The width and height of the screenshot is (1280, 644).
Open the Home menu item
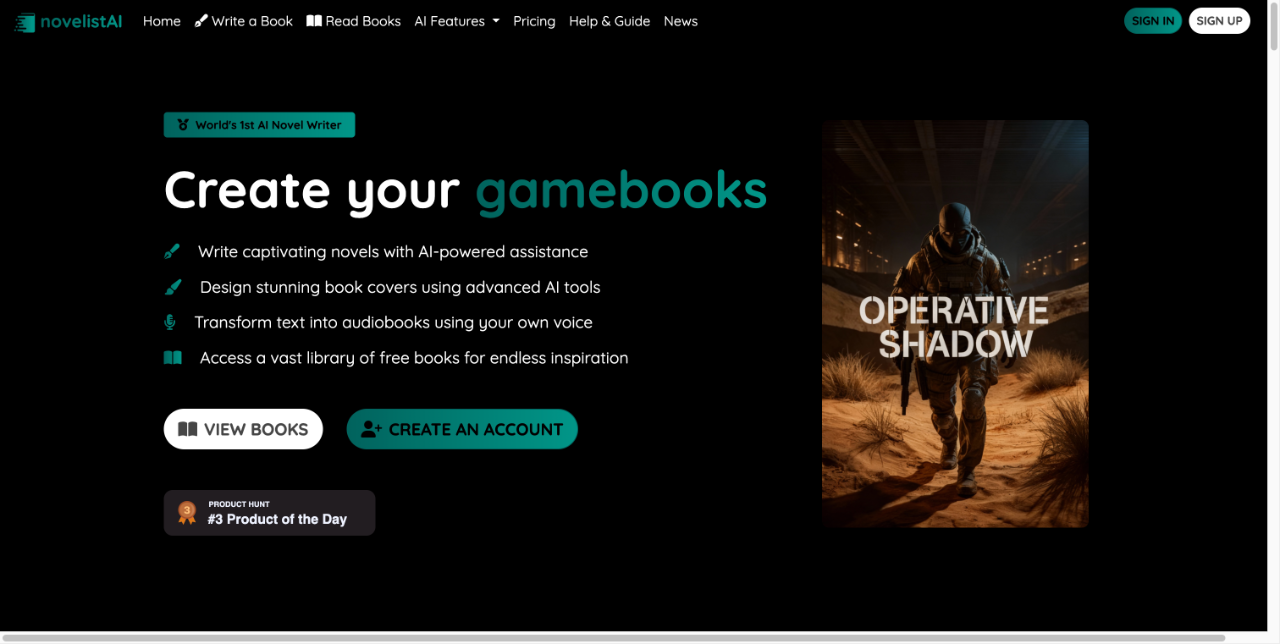click(x=162, y=21)
